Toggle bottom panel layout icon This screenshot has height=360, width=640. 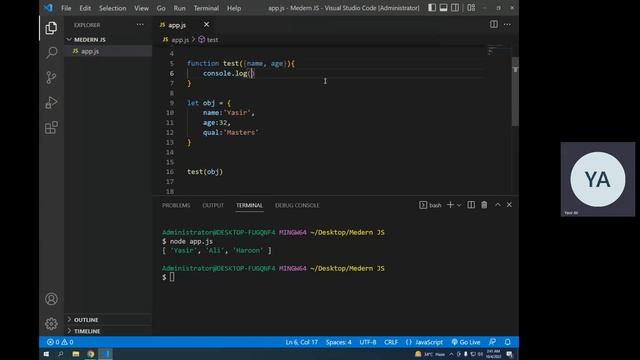(443, 8)
